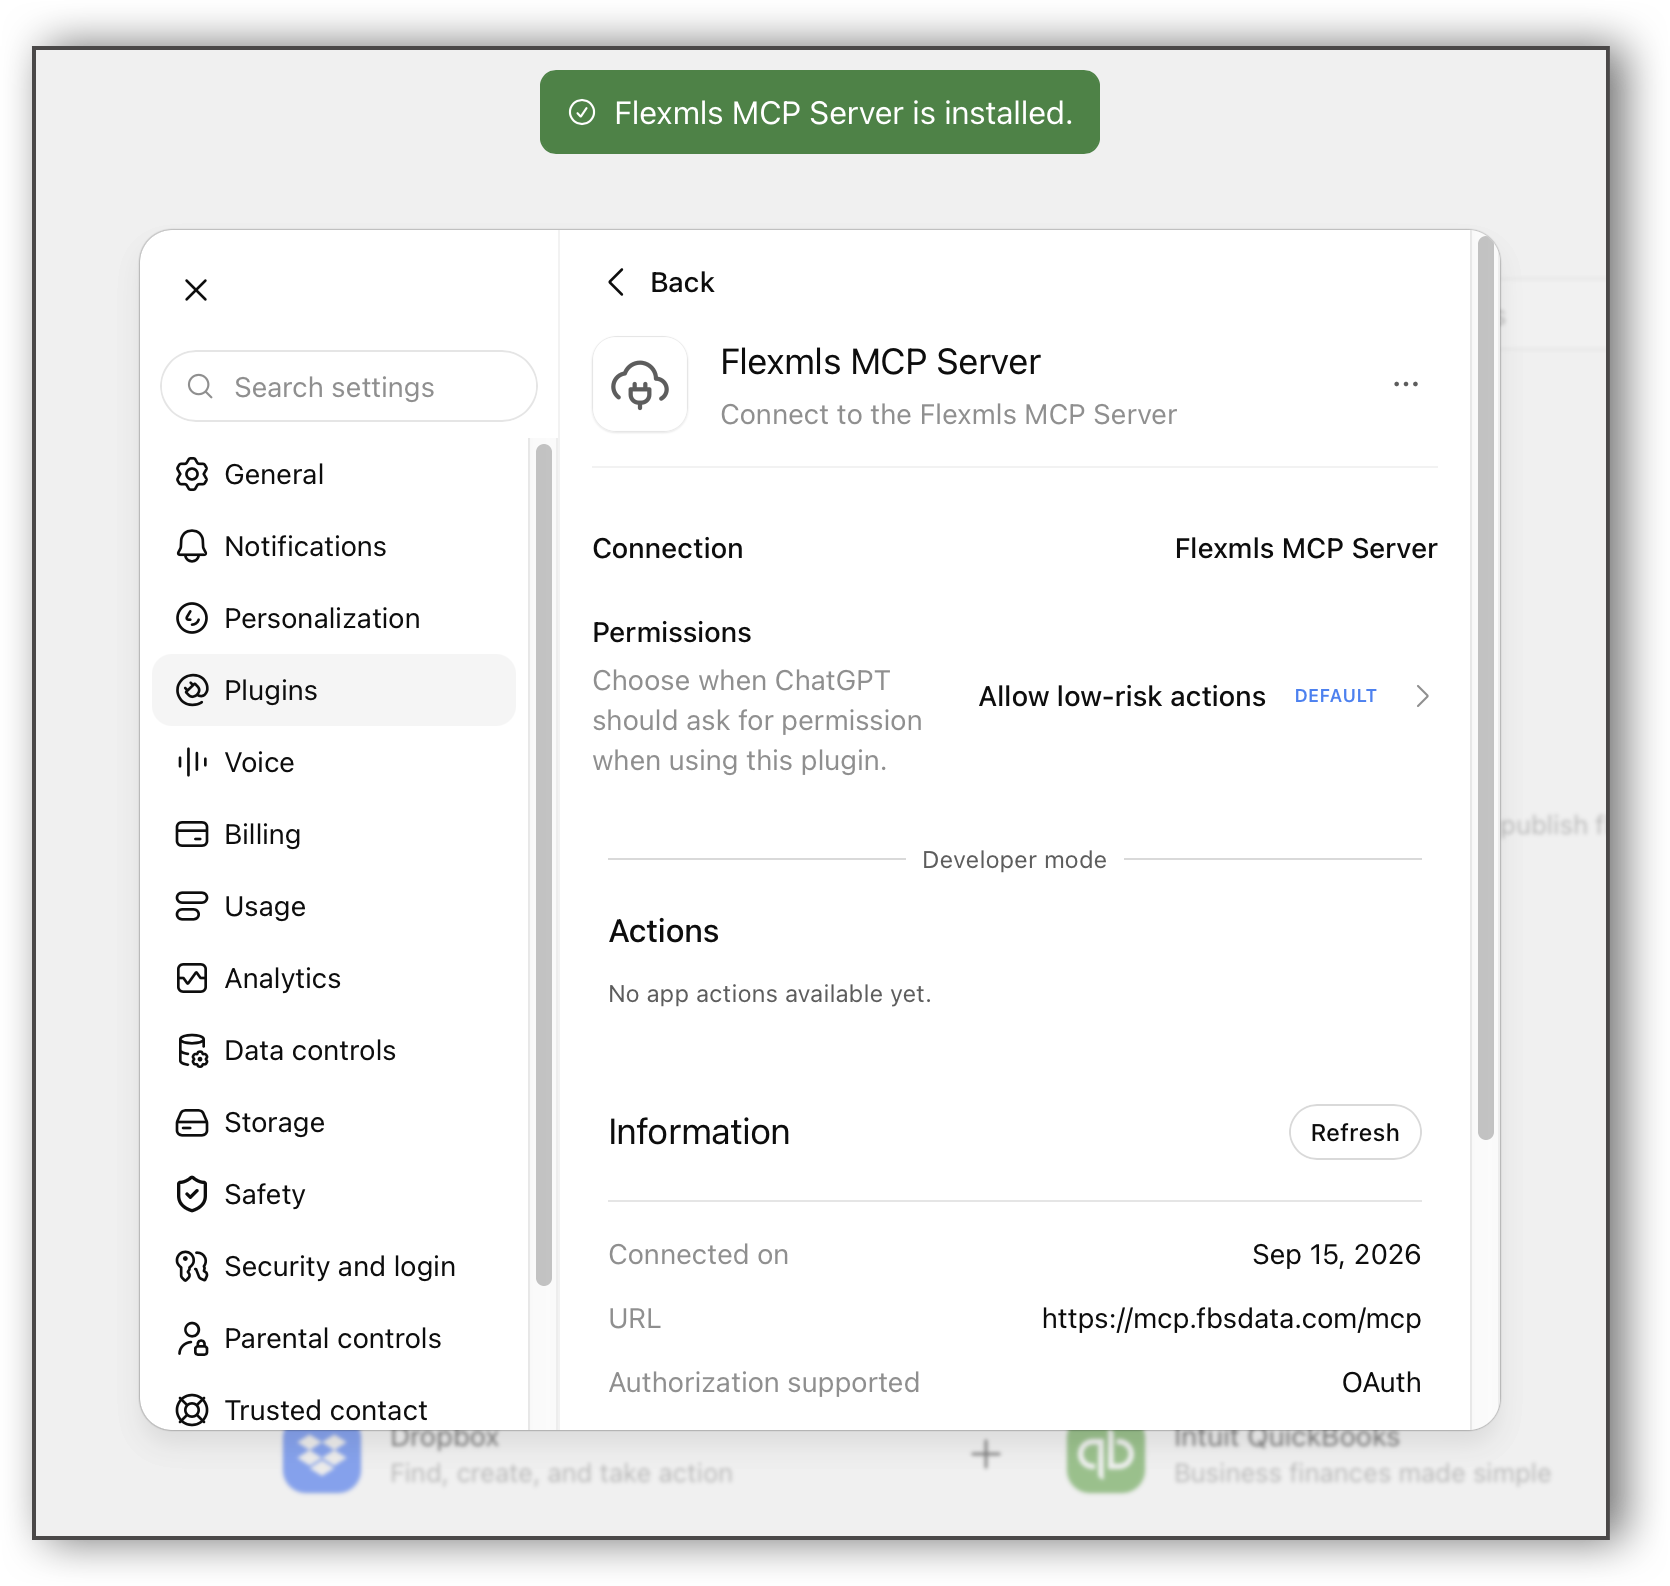Screen dimensions: 1670x1586
Task: Click the Analytics chart icon
Action: pos(192,978)
